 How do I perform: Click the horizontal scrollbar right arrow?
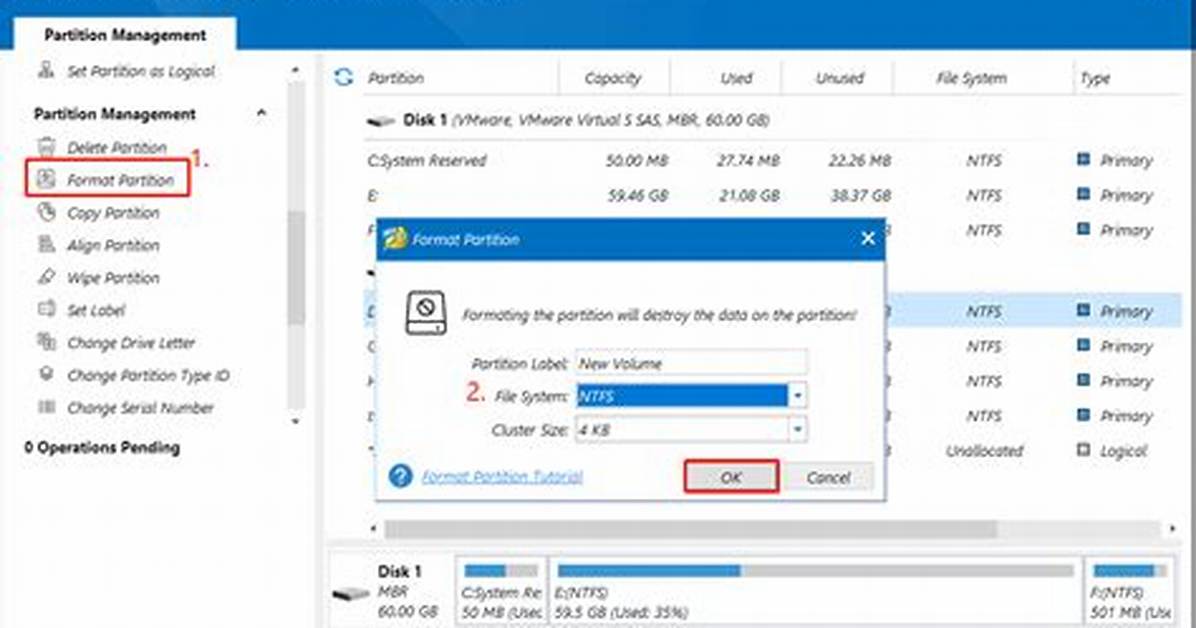1172,528
